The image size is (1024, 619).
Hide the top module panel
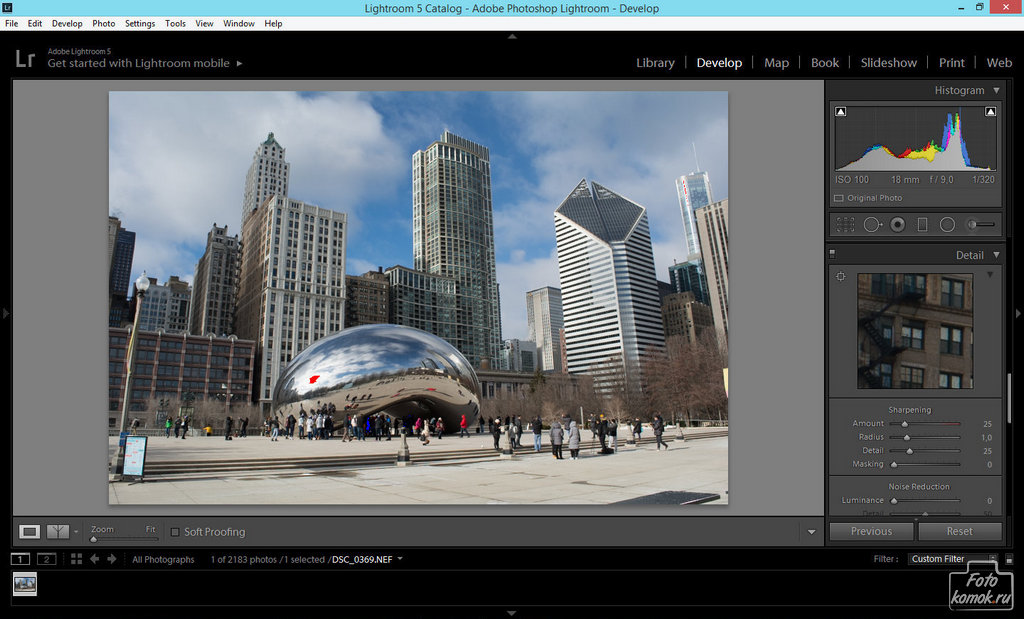(x=512, y=37)
